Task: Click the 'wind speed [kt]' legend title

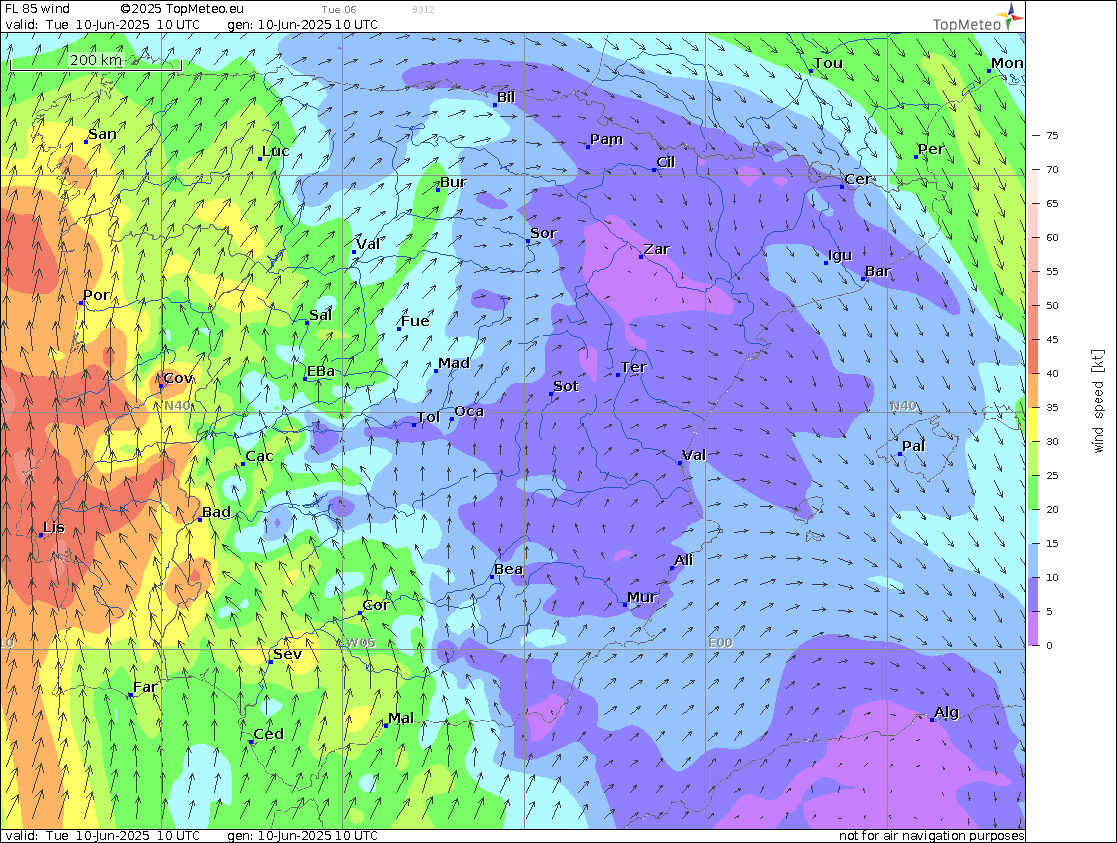Action: (x=1098, y=401)
